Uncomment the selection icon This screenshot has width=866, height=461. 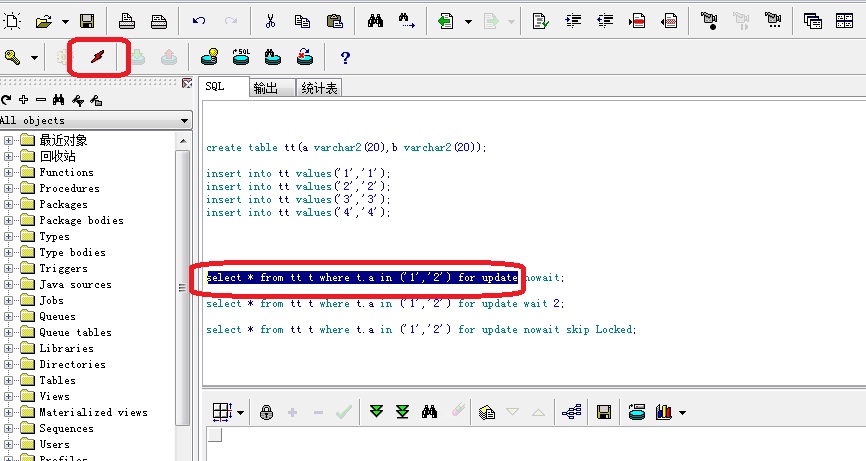pyautogui.click(x=669, y=21)
